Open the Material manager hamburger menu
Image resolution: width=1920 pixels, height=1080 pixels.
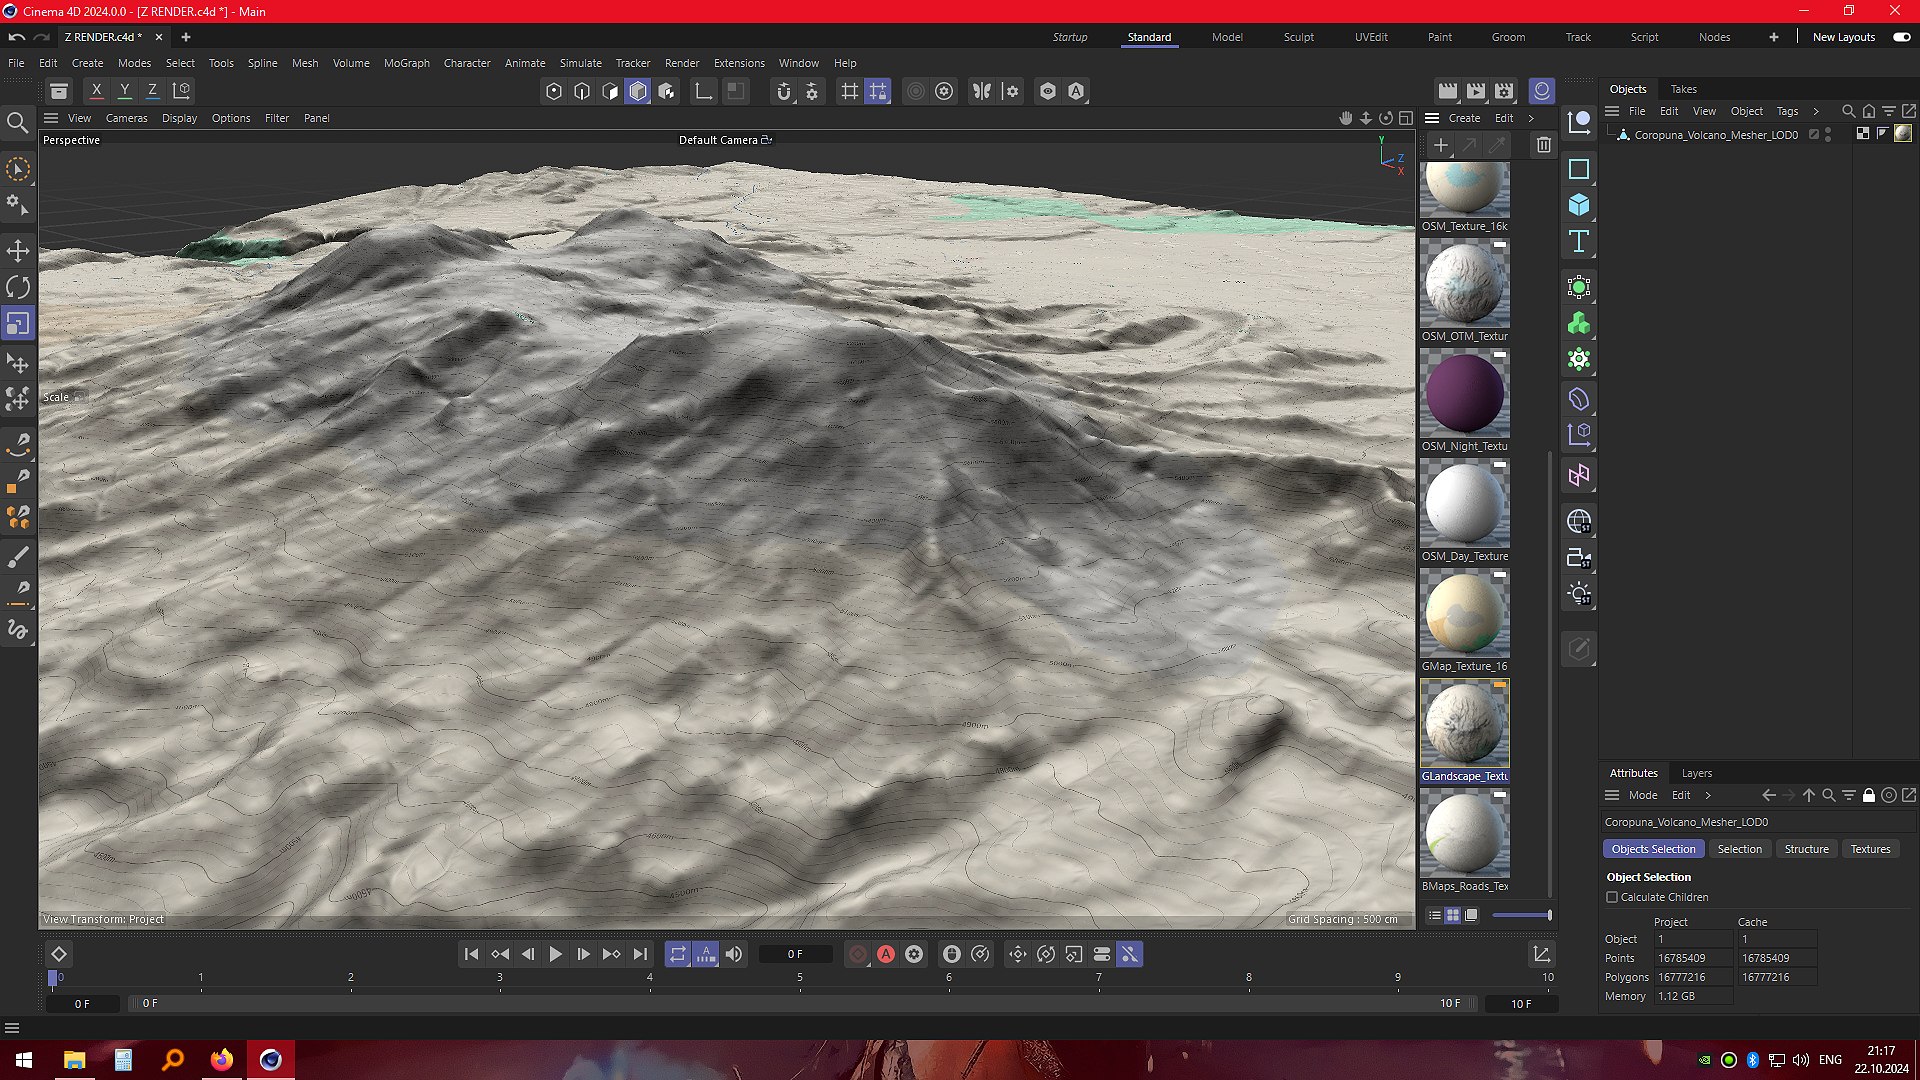point(1432,118)
